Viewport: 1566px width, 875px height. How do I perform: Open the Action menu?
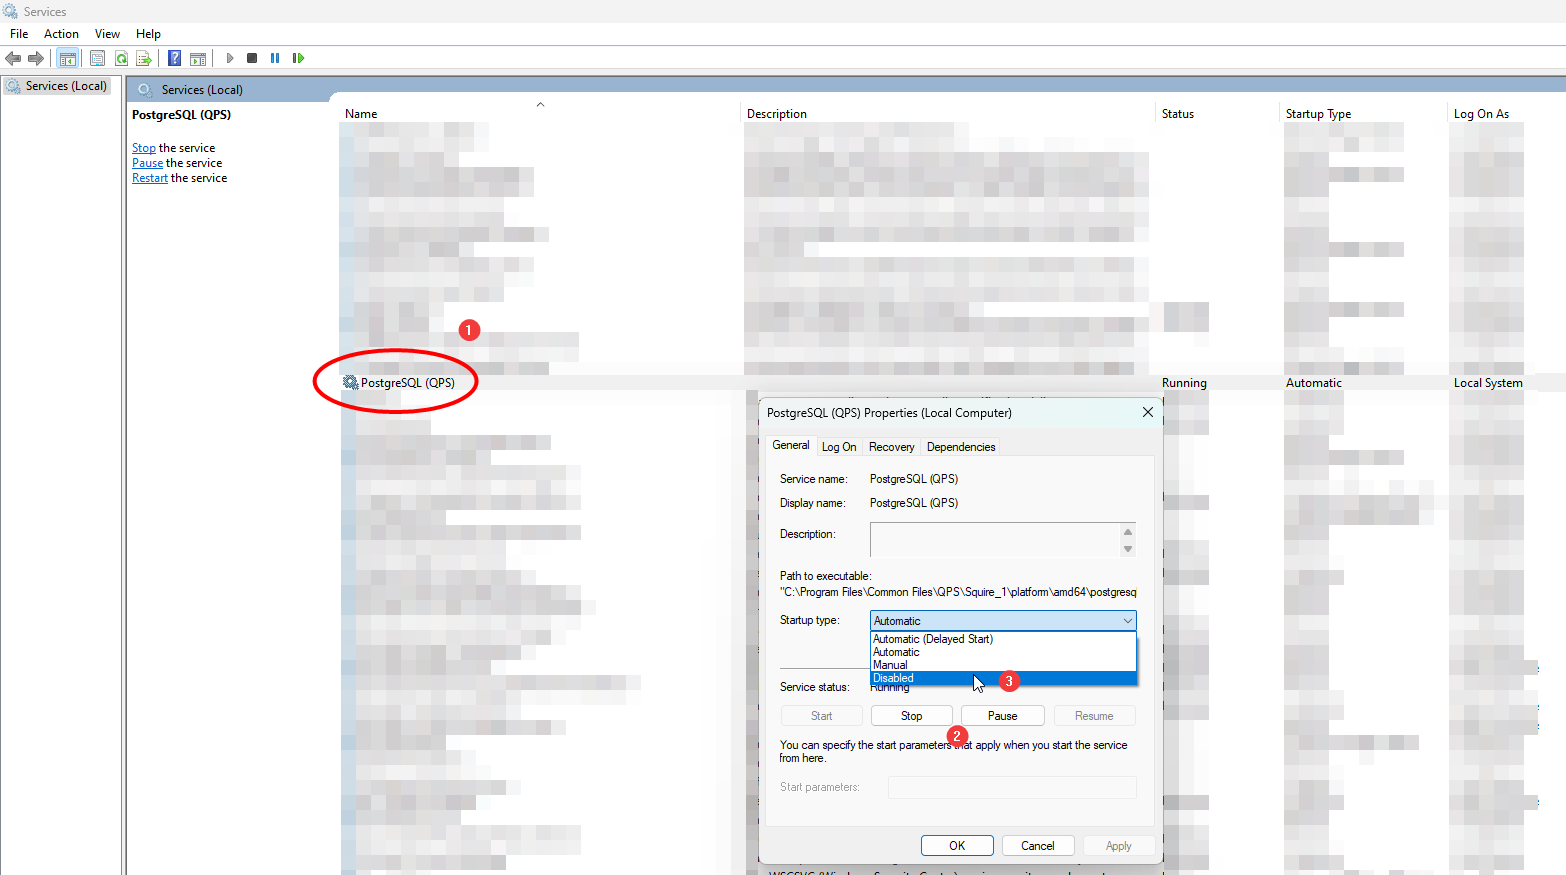61,34
